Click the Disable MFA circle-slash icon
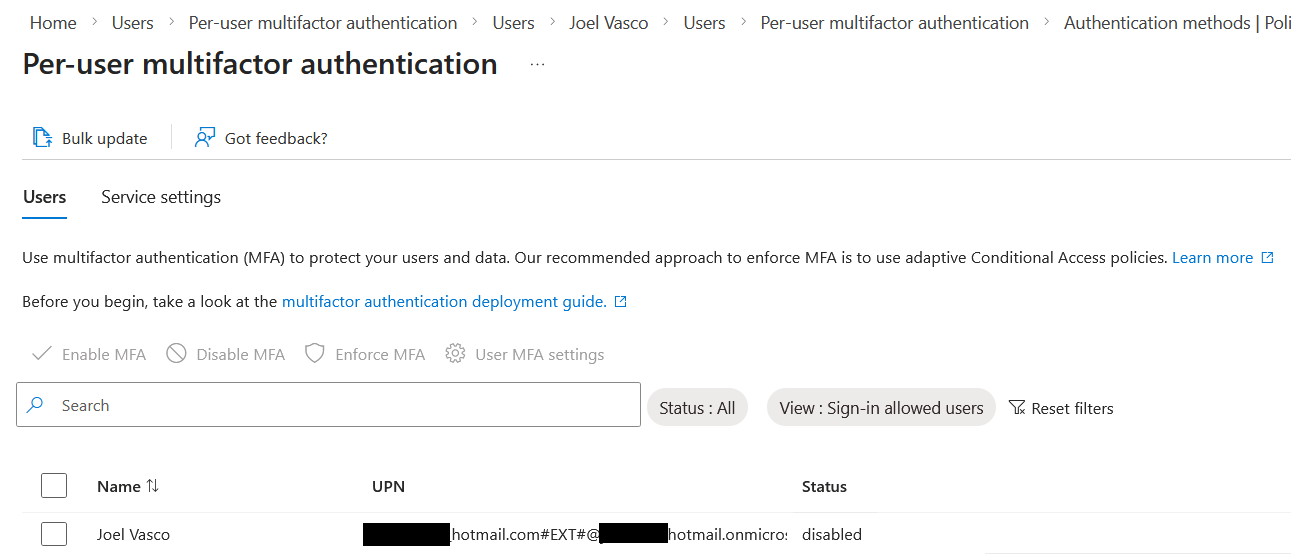The image size is (1291, 556). click(177, 354)
